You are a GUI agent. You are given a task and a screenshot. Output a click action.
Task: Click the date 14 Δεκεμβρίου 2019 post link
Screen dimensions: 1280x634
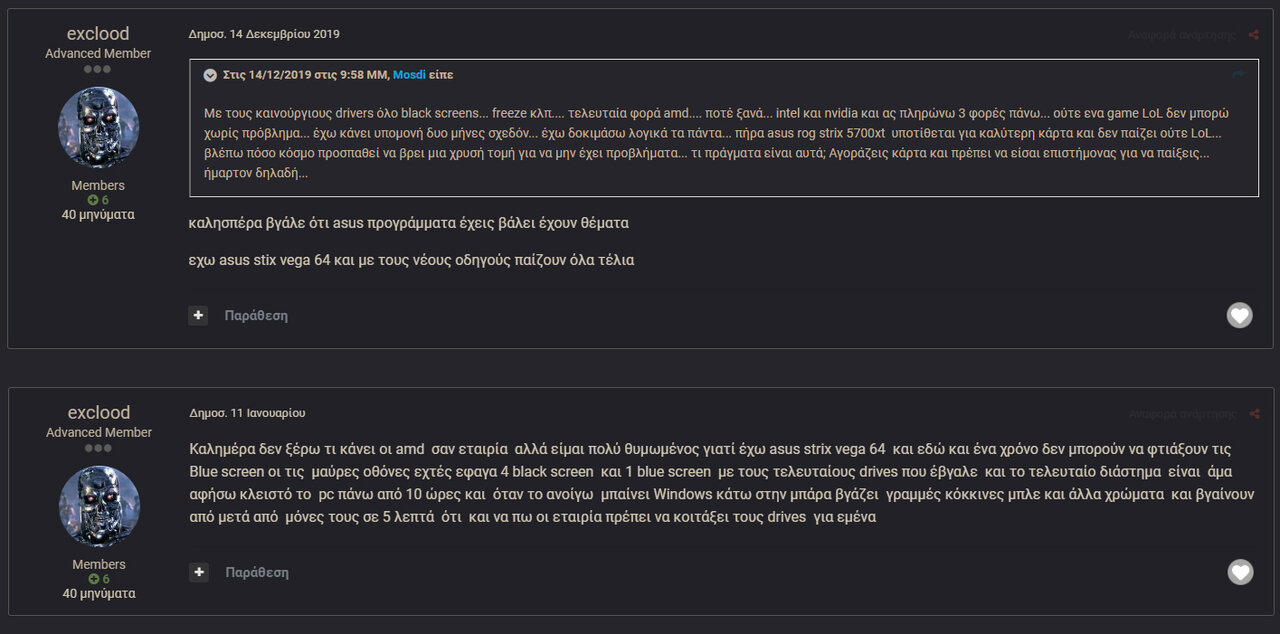click(x=264, y=34)
